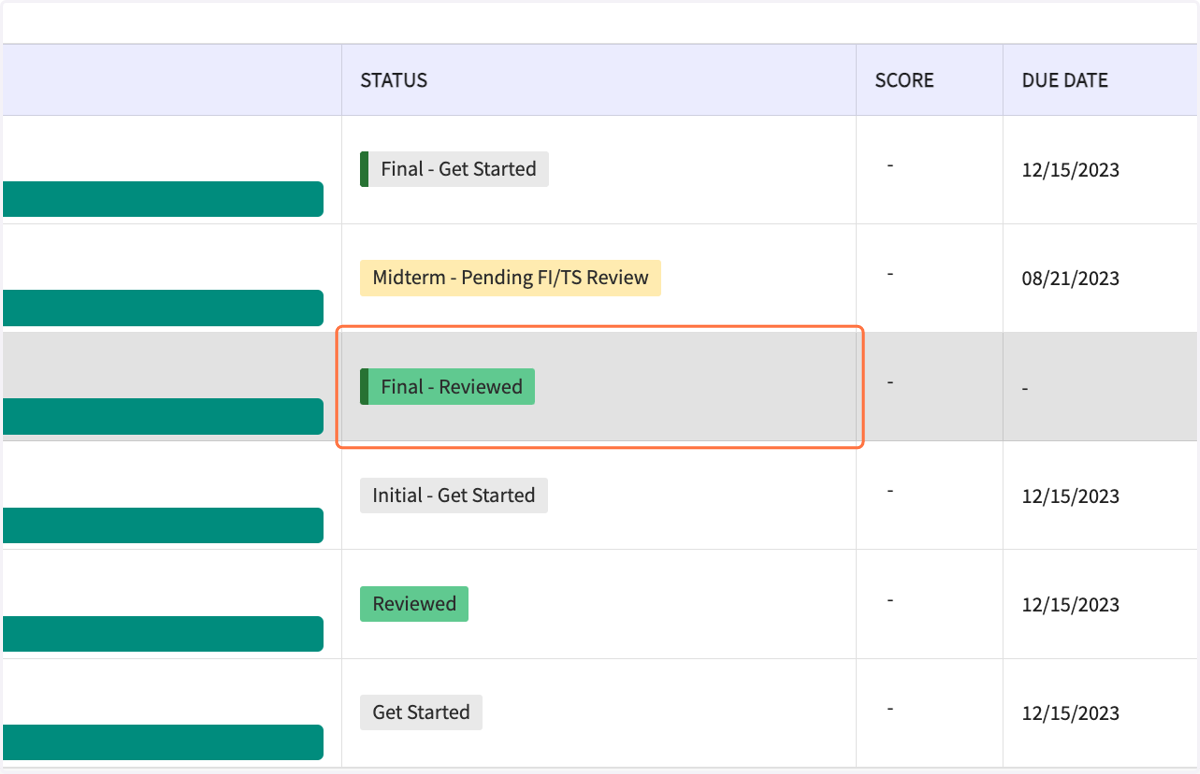Click the score dash in the Midterm row
The image size is (1200, 774).
(x=890, y=274)
